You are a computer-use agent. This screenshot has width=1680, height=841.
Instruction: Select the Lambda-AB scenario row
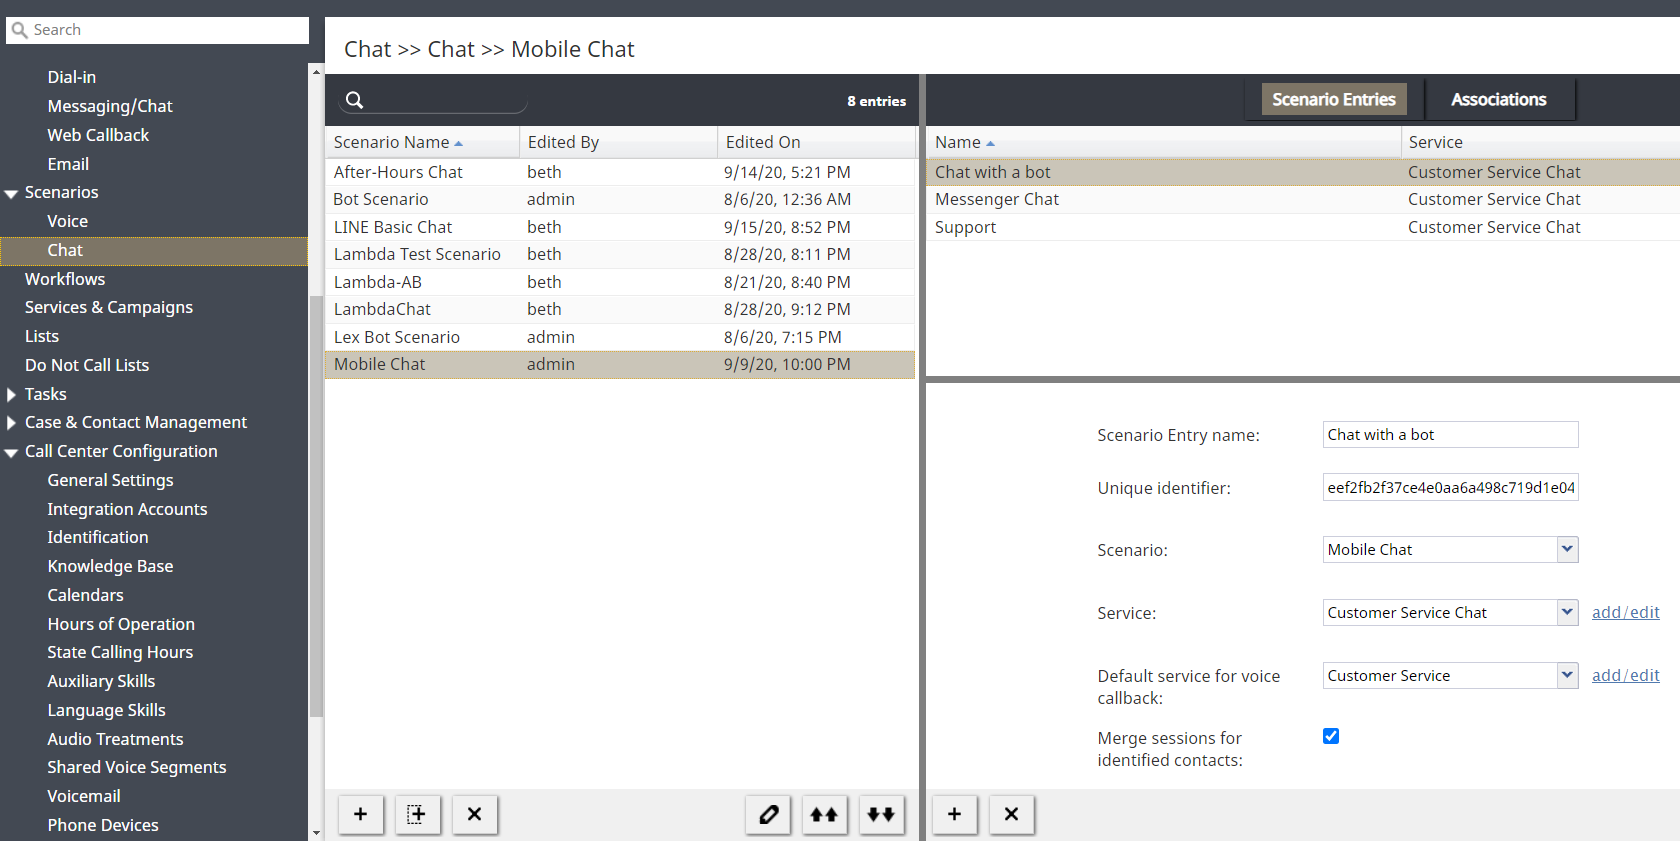(620, 282)
